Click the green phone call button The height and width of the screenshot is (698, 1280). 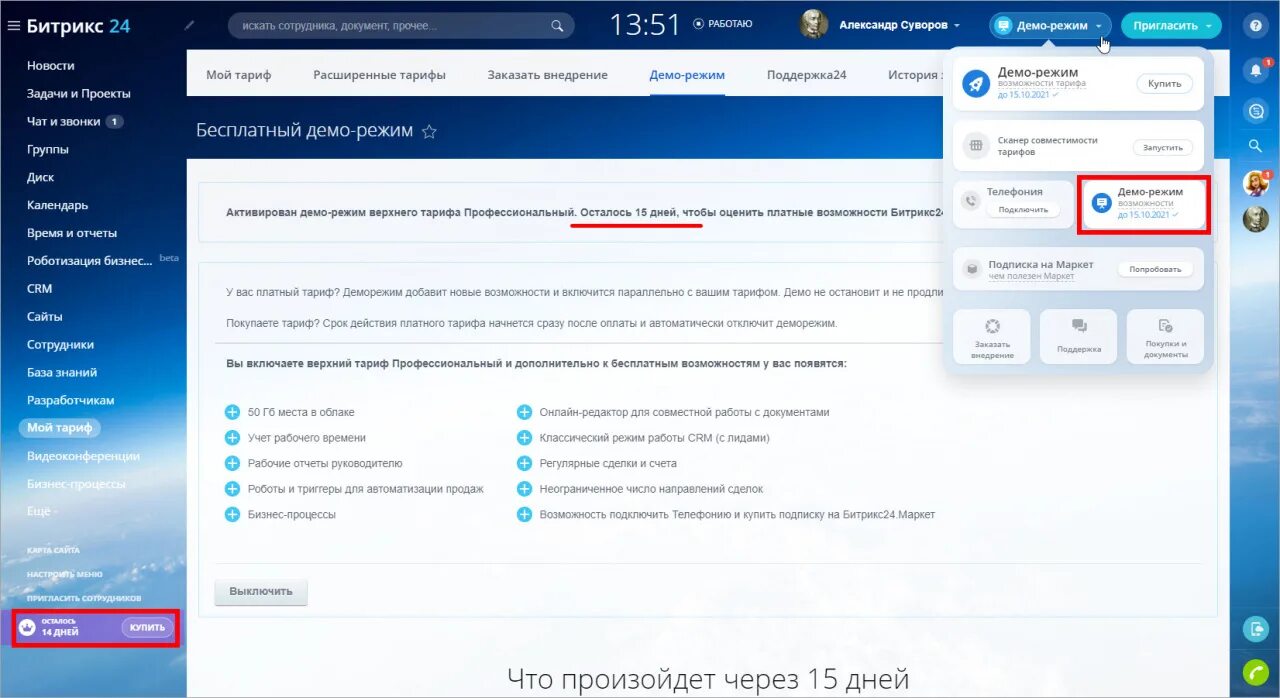click(1256, 671)
